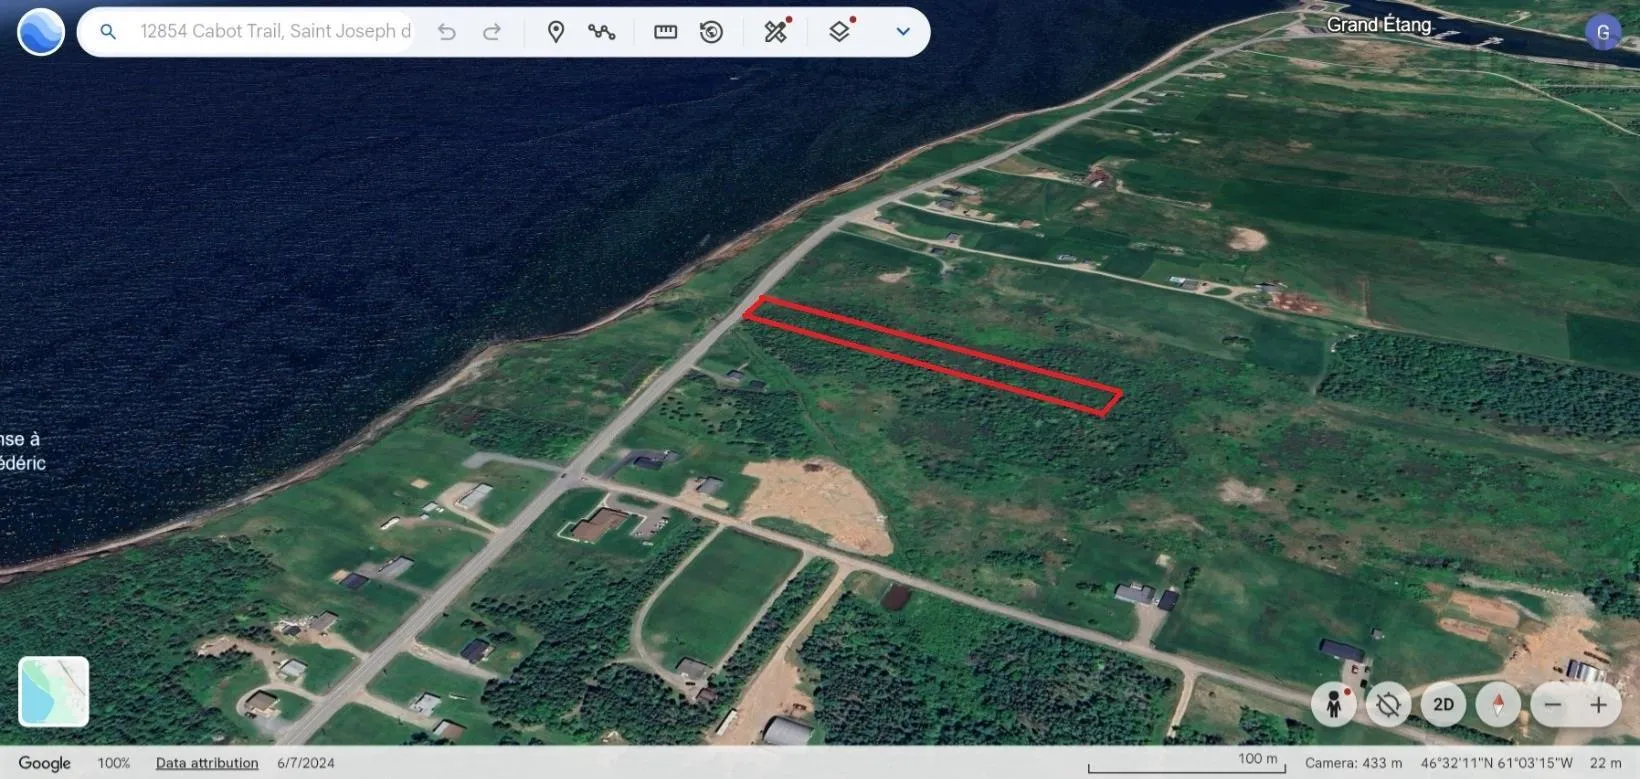Open the map style tools icon
The image size is (1640, 779).
coord(776,32)
